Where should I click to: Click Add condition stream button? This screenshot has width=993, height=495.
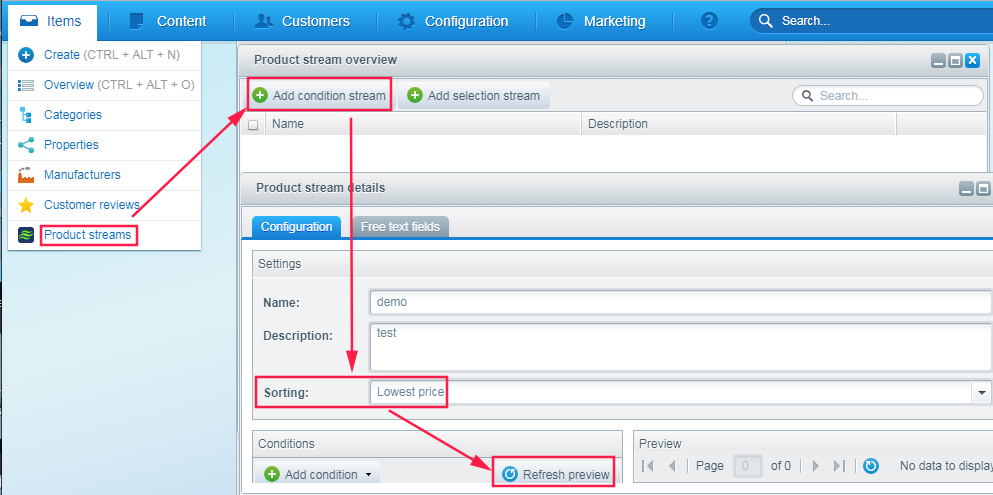(x=318, y=96)
